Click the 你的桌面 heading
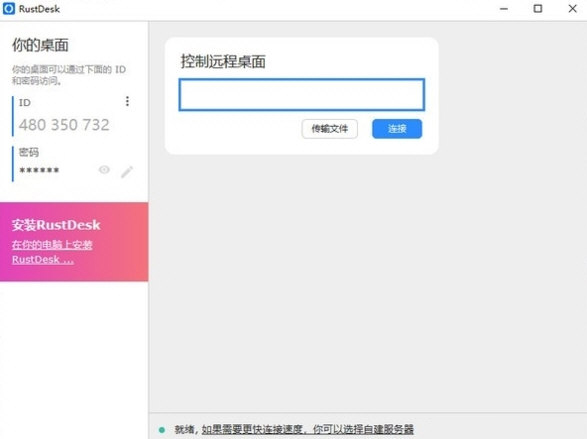 (x=40, y=45)
